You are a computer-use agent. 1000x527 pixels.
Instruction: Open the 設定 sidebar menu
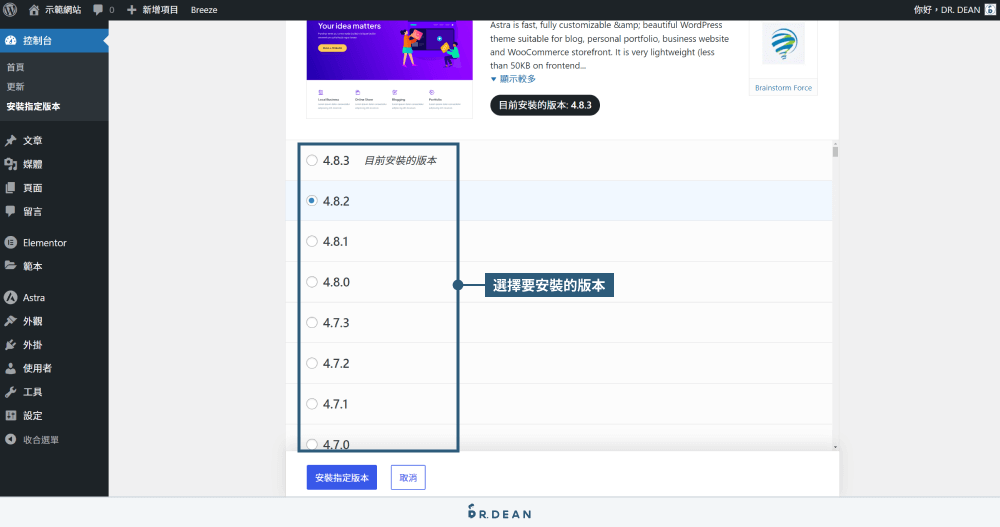click(54, 415)
